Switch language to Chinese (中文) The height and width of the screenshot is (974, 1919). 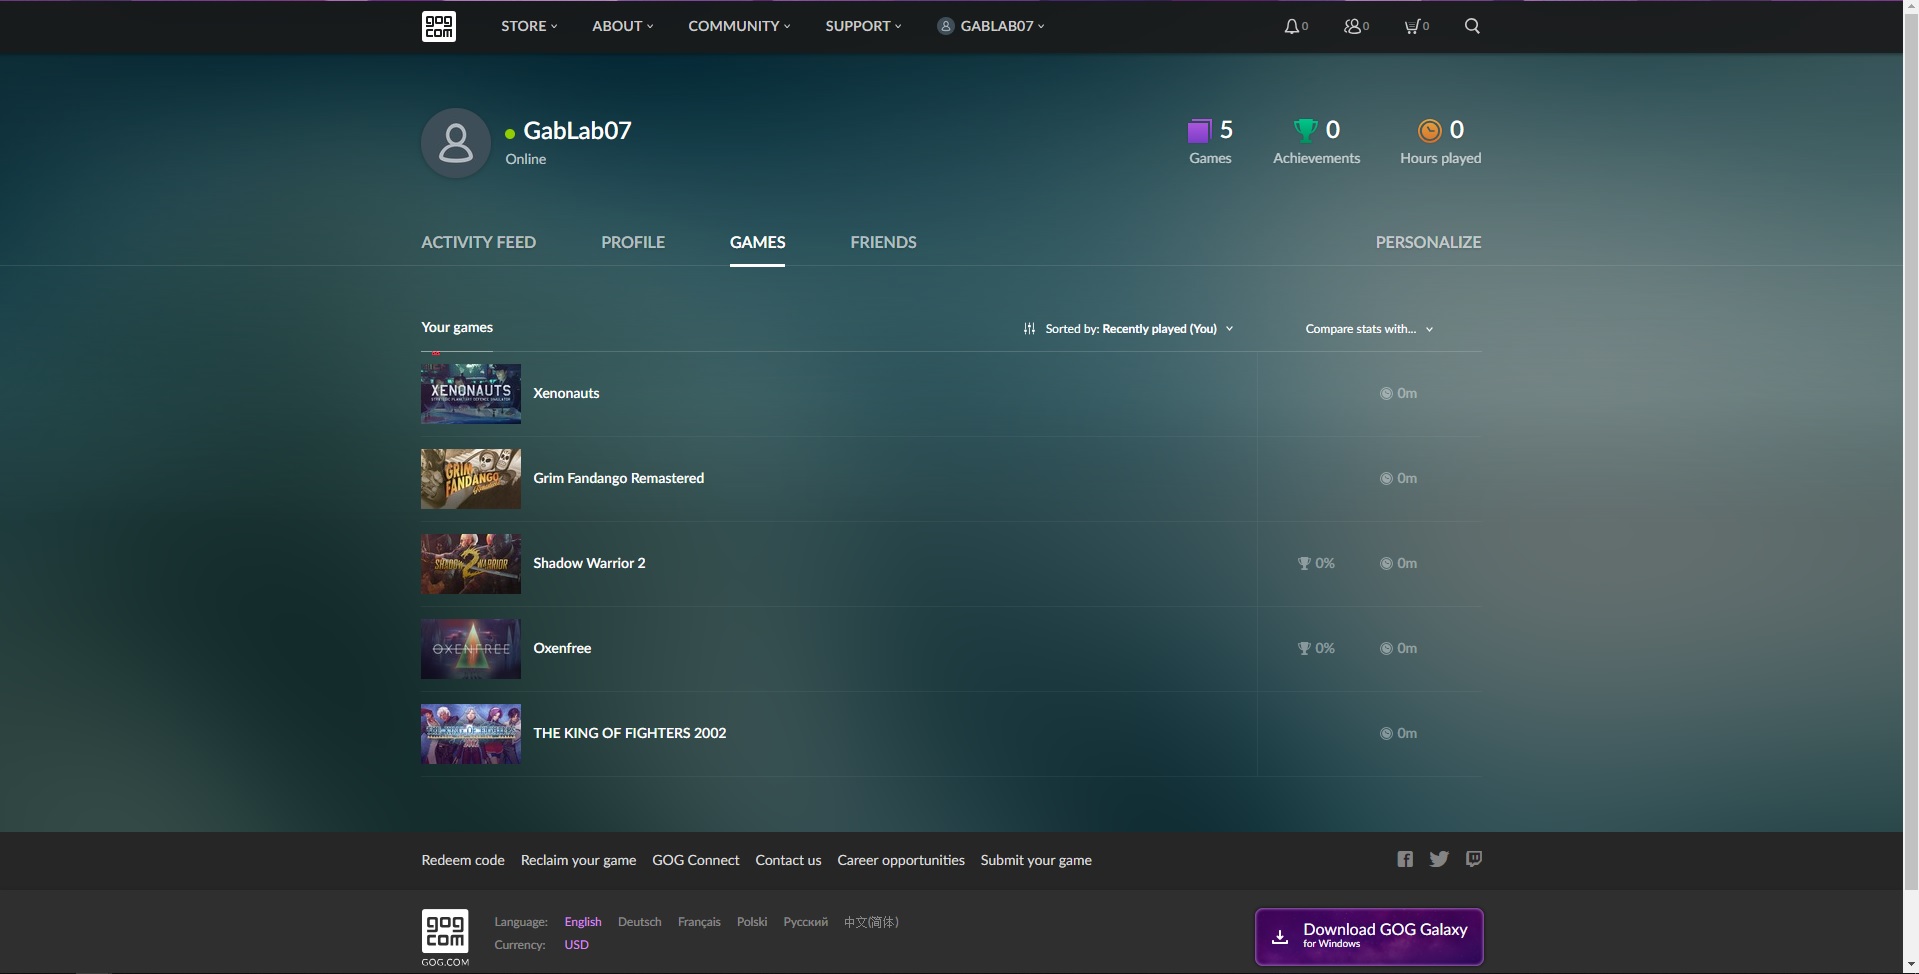[x=871, y=922]
